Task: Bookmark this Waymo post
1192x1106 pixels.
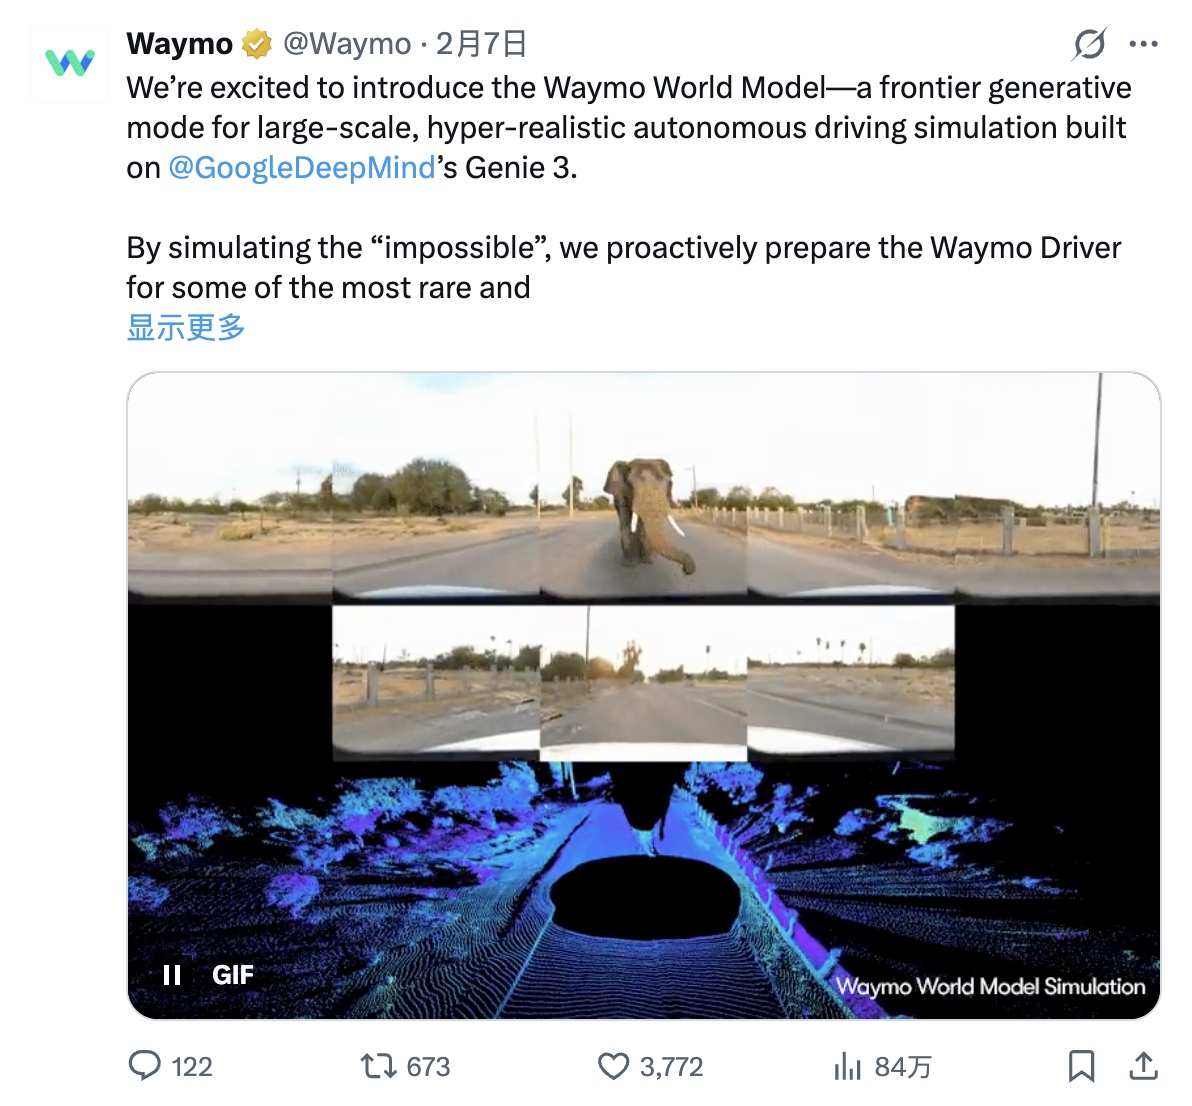Action: (1081, 1066)
